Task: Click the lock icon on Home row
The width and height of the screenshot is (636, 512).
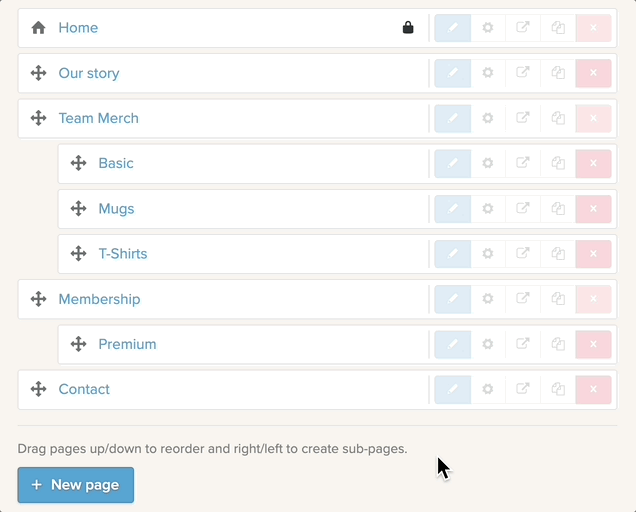Action: [408, 28]
